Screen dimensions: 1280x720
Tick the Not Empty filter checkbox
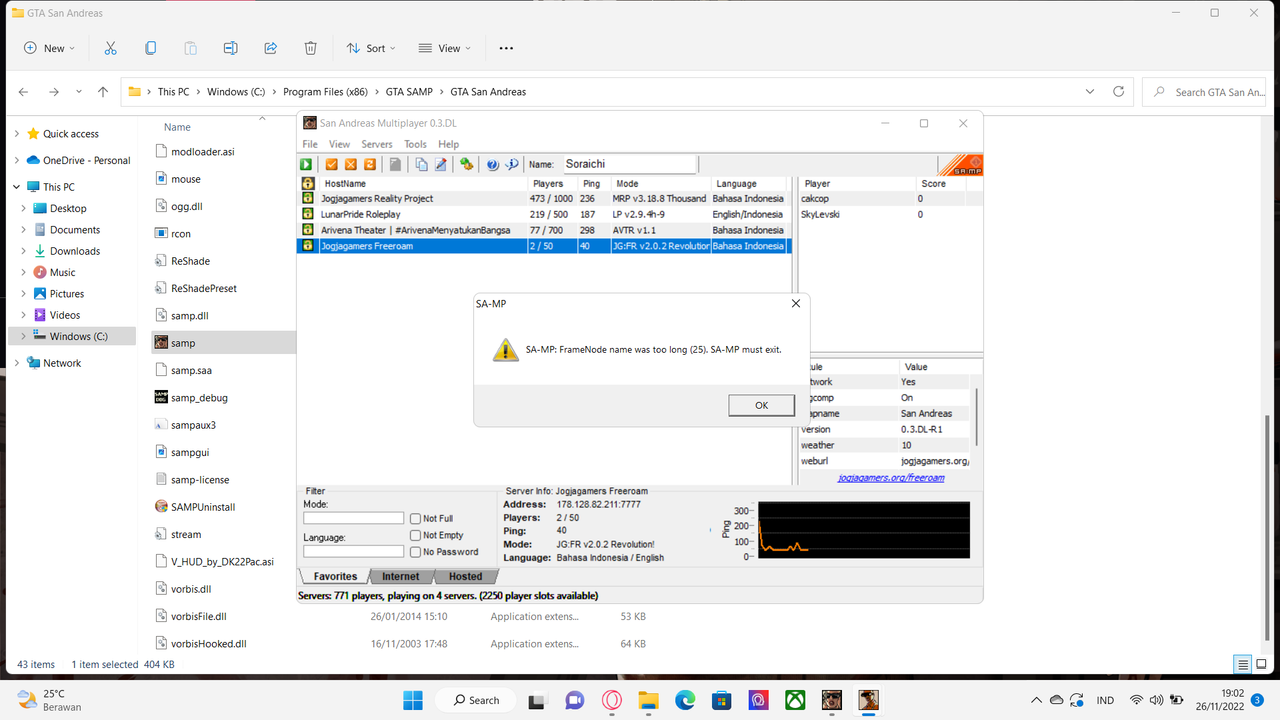tap(415, 535)
